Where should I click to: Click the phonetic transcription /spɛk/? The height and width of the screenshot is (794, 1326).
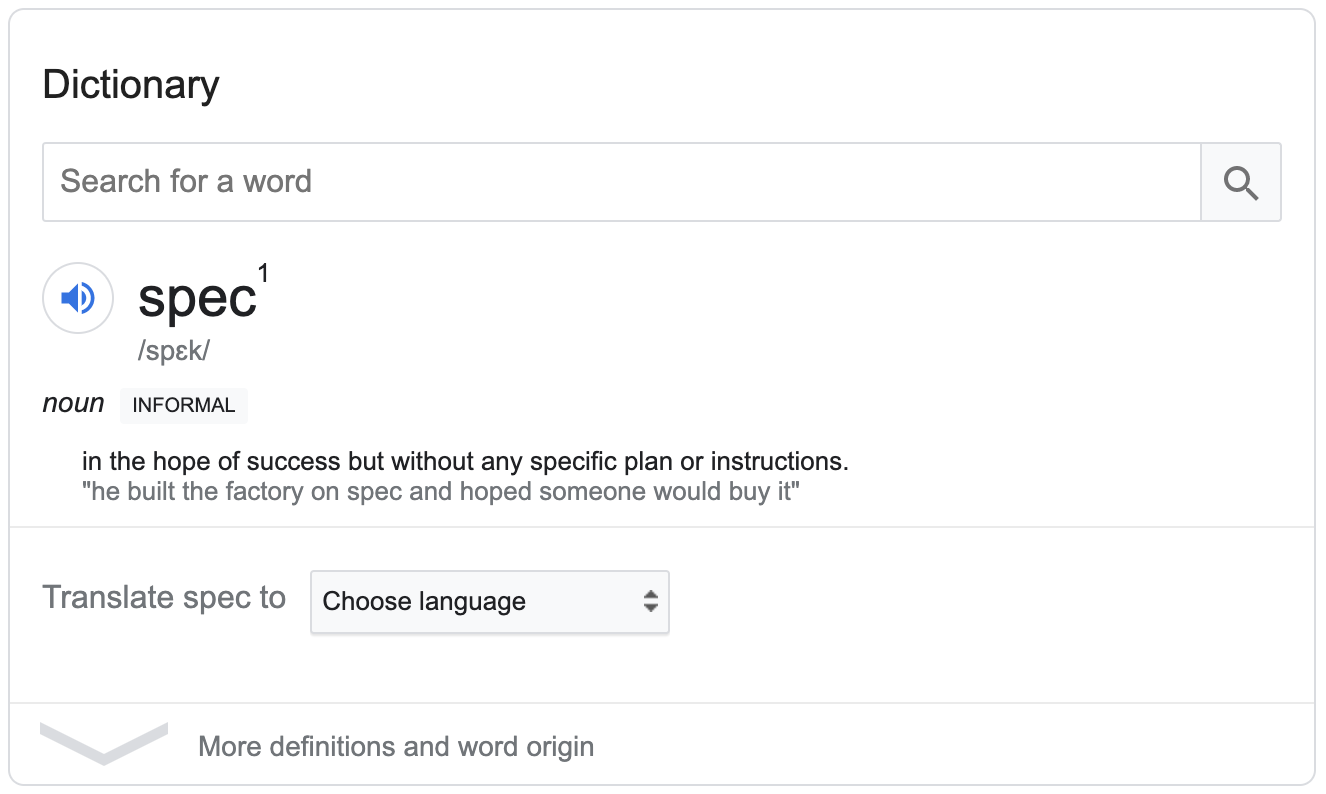click(174, 352)
